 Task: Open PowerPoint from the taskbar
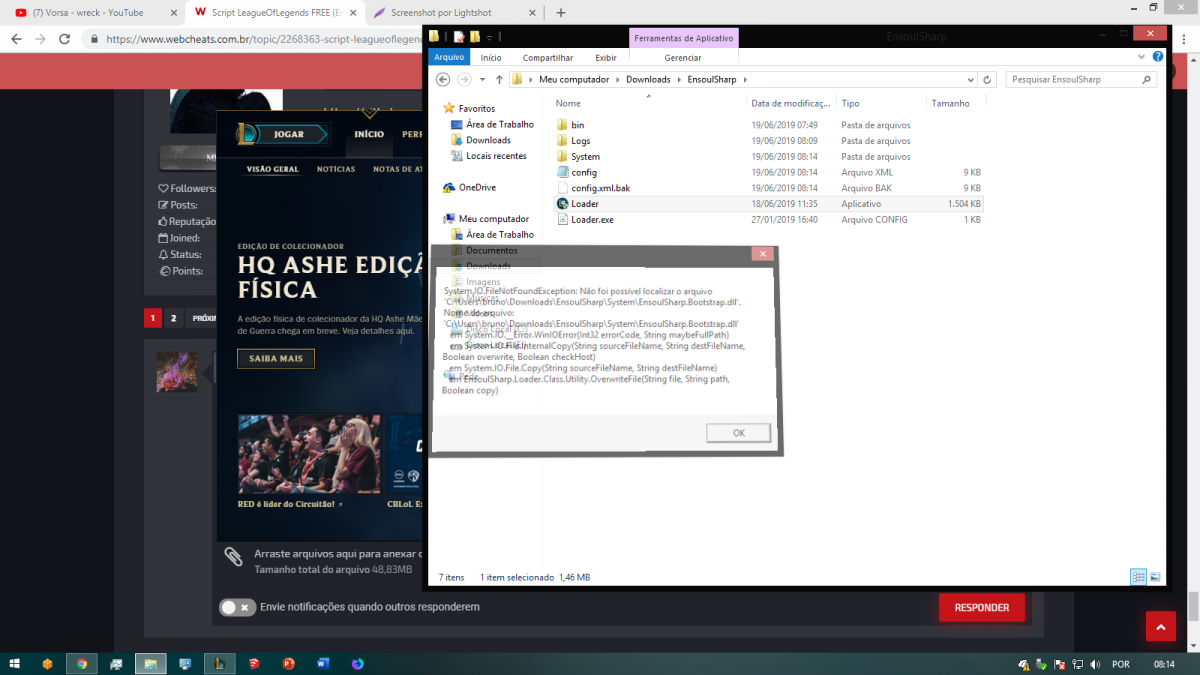coord(289,663)
